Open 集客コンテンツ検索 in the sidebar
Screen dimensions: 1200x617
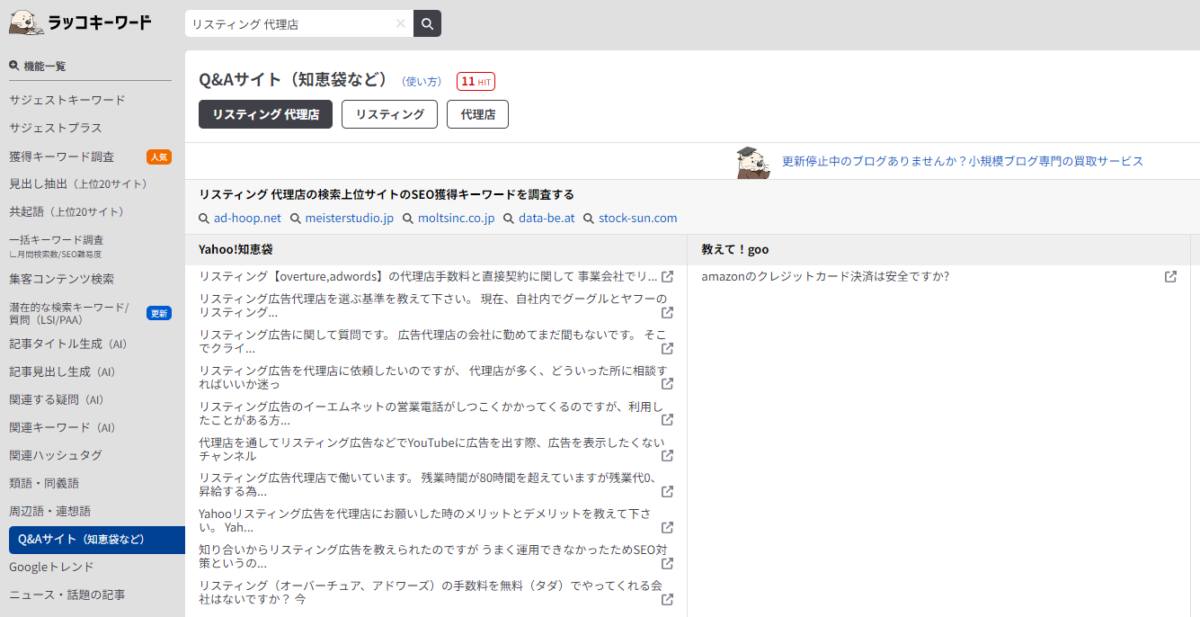(62, 279)
